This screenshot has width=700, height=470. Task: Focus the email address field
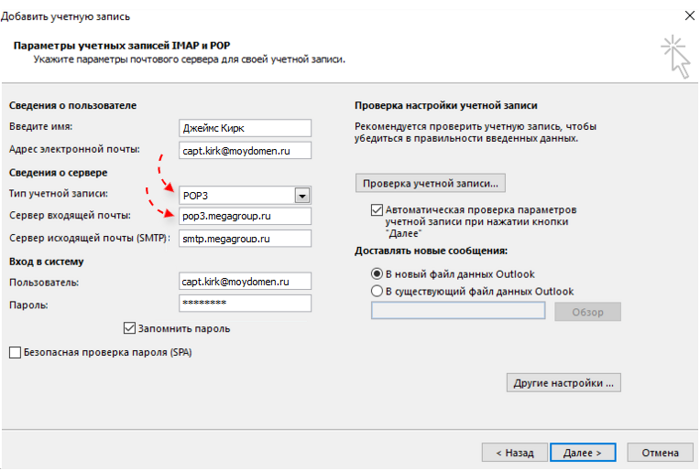click(244, 150)
